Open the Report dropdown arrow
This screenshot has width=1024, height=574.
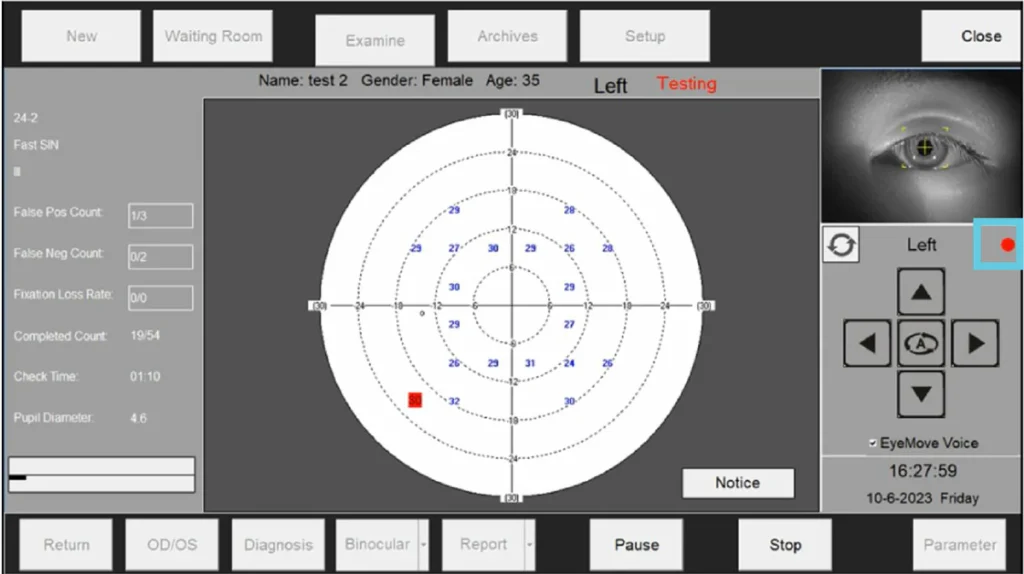530,545
